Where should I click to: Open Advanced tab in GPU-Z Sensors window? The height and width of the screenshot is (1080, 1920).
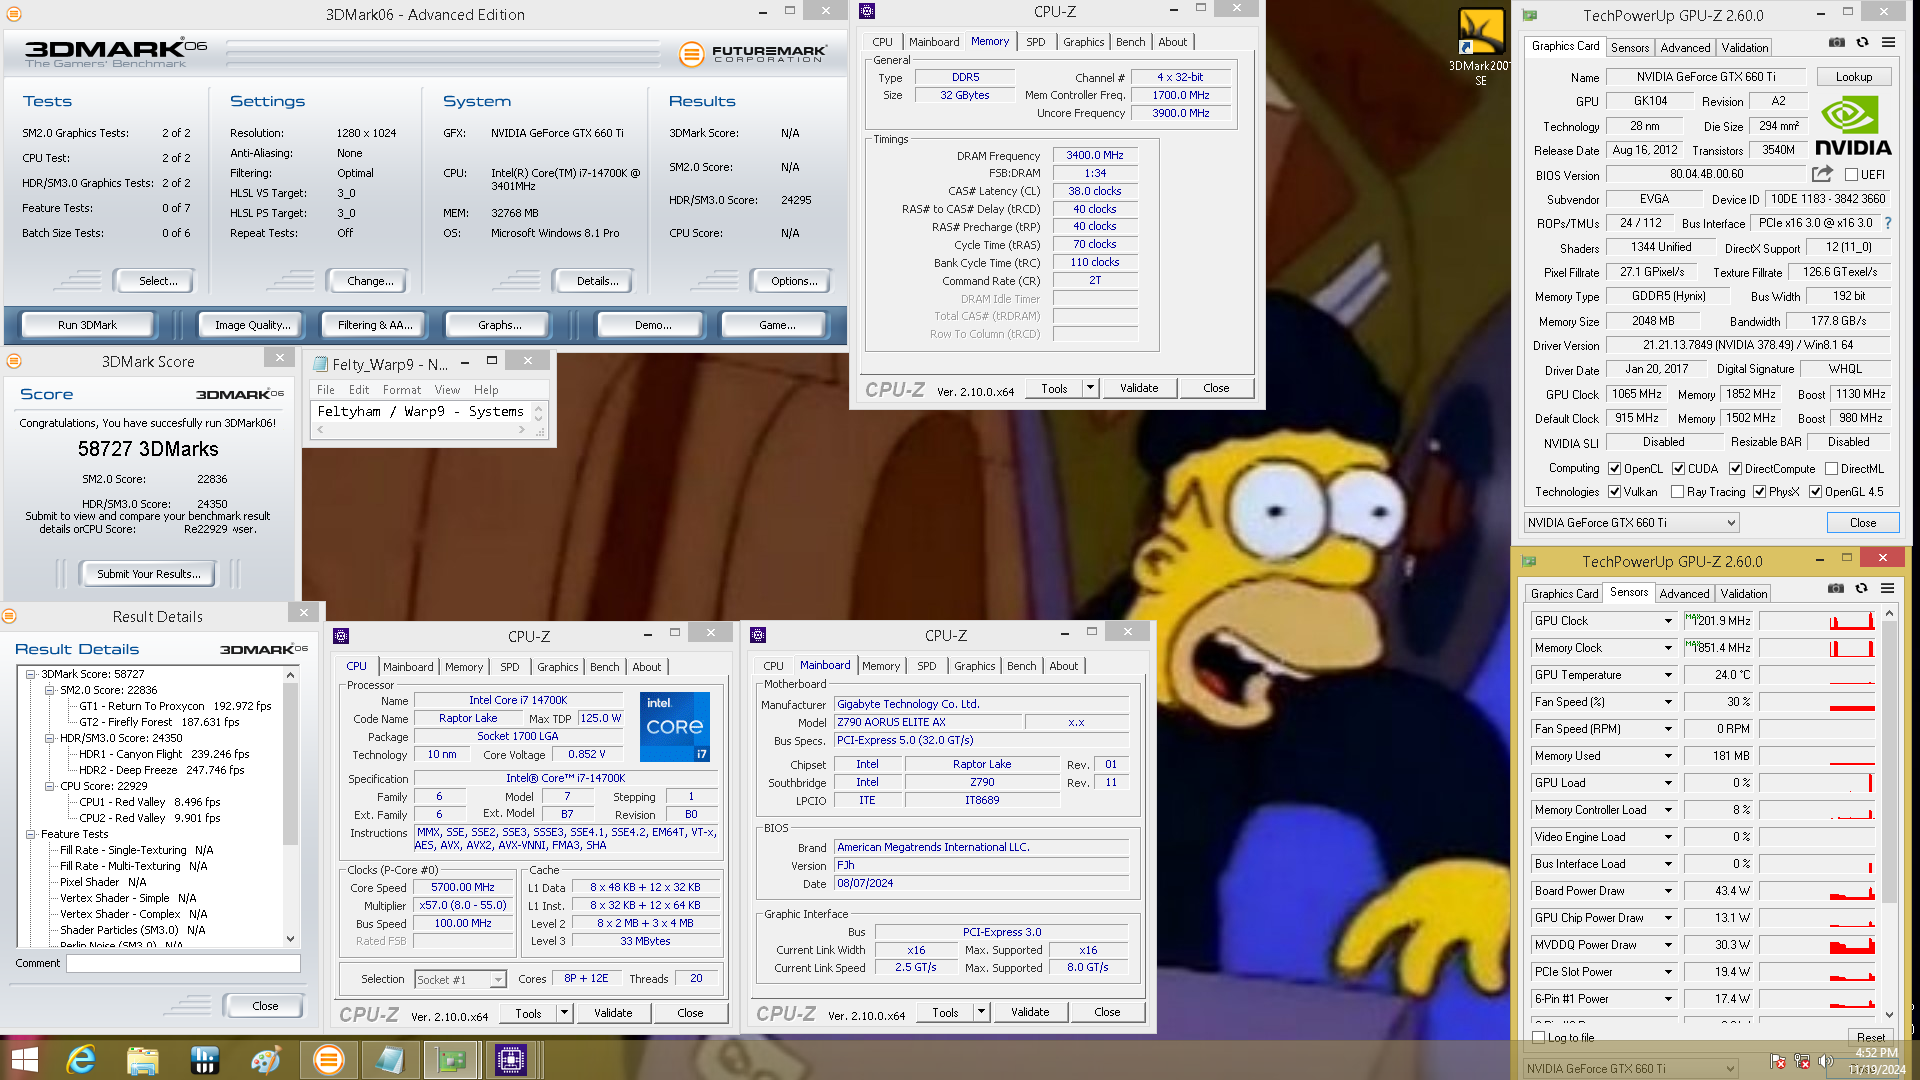point(1684,594)
